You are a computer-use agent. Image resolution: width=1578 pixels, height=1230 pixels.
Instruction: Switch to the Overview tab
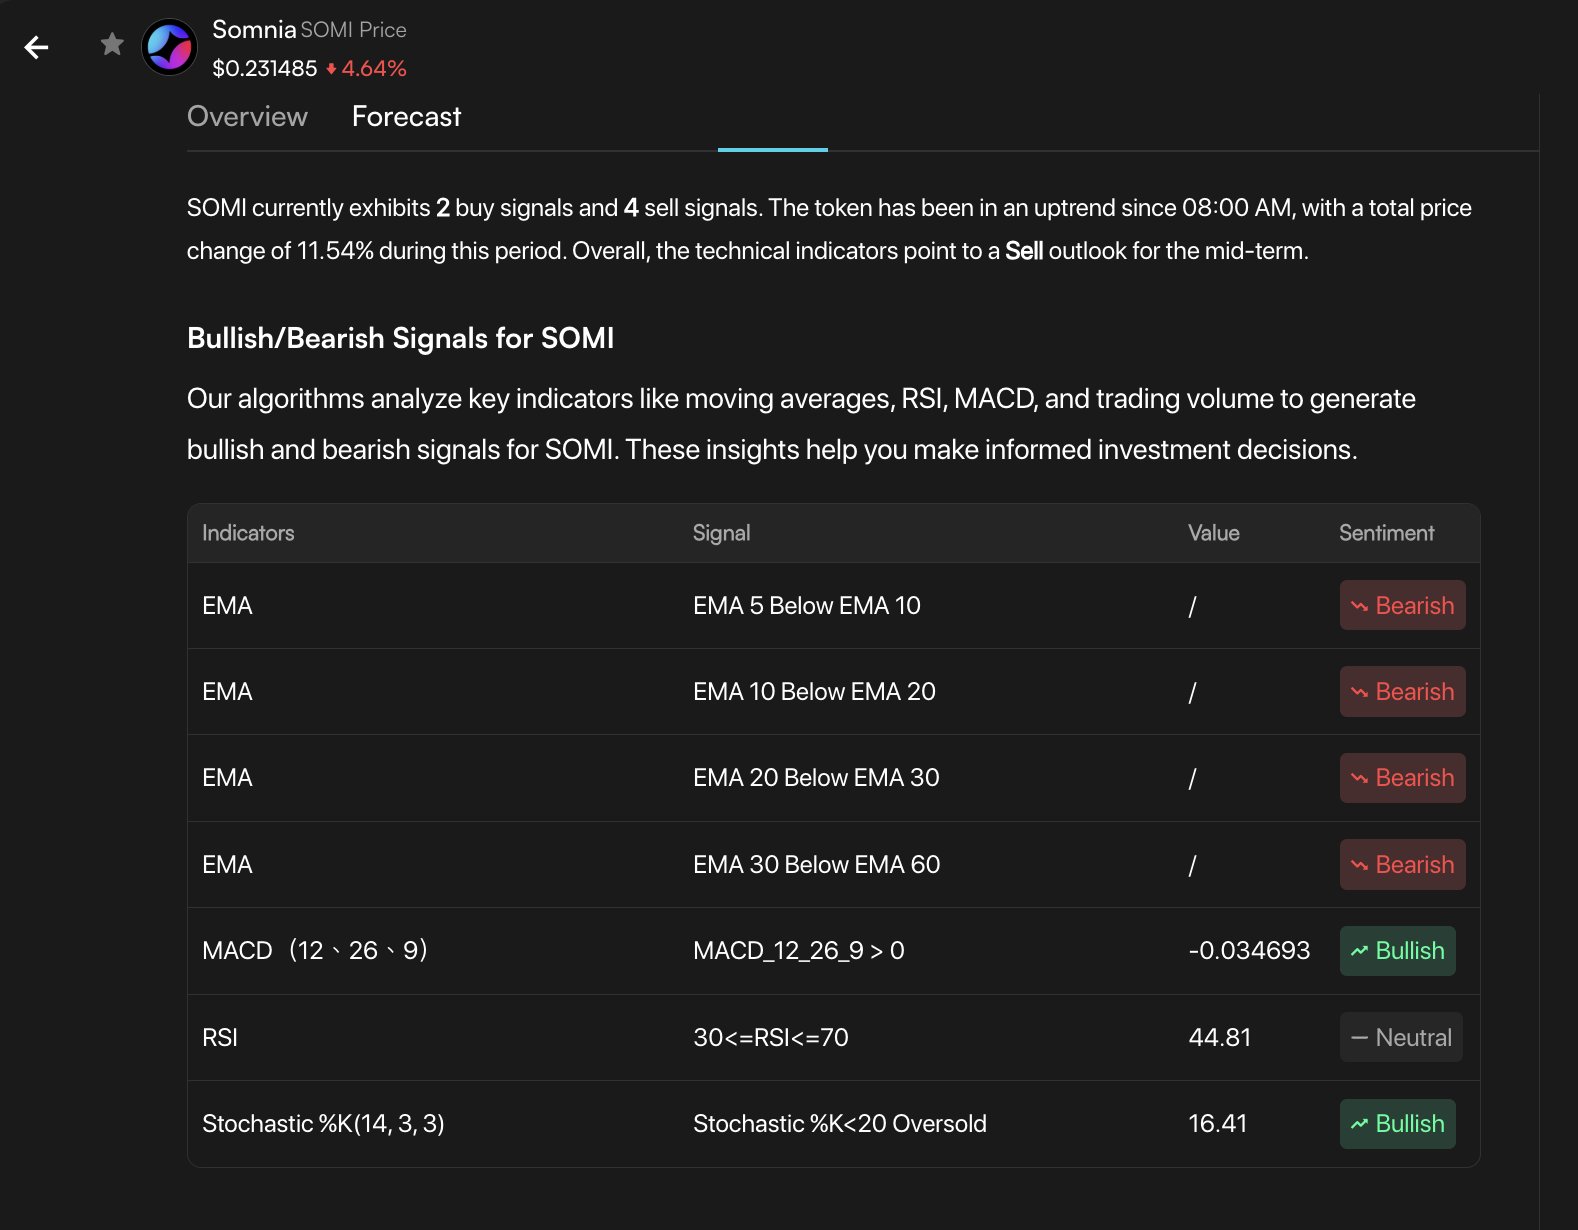click(247, 117)
